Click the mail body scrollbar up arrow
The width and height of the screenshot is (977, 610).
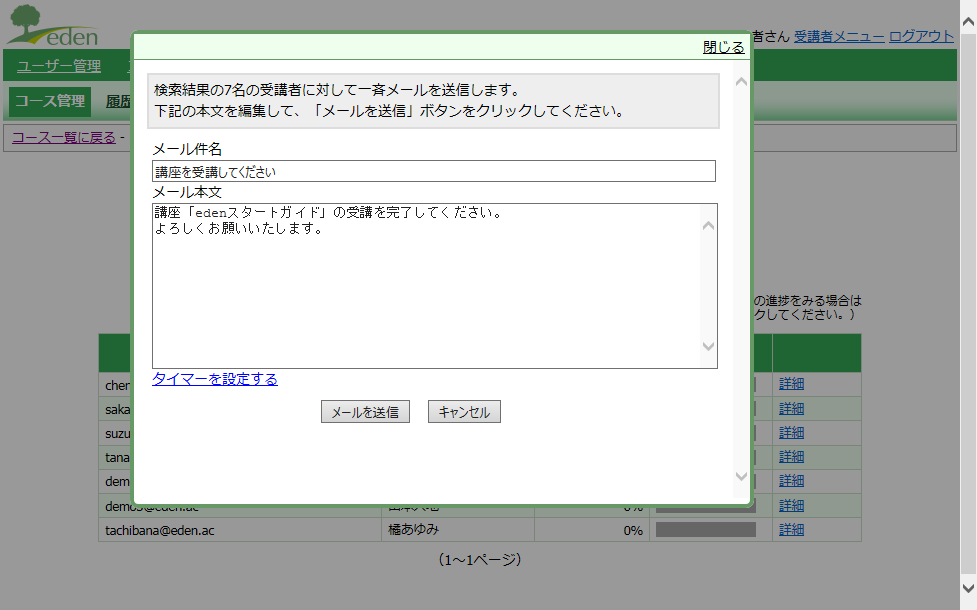tap(708, 226)
